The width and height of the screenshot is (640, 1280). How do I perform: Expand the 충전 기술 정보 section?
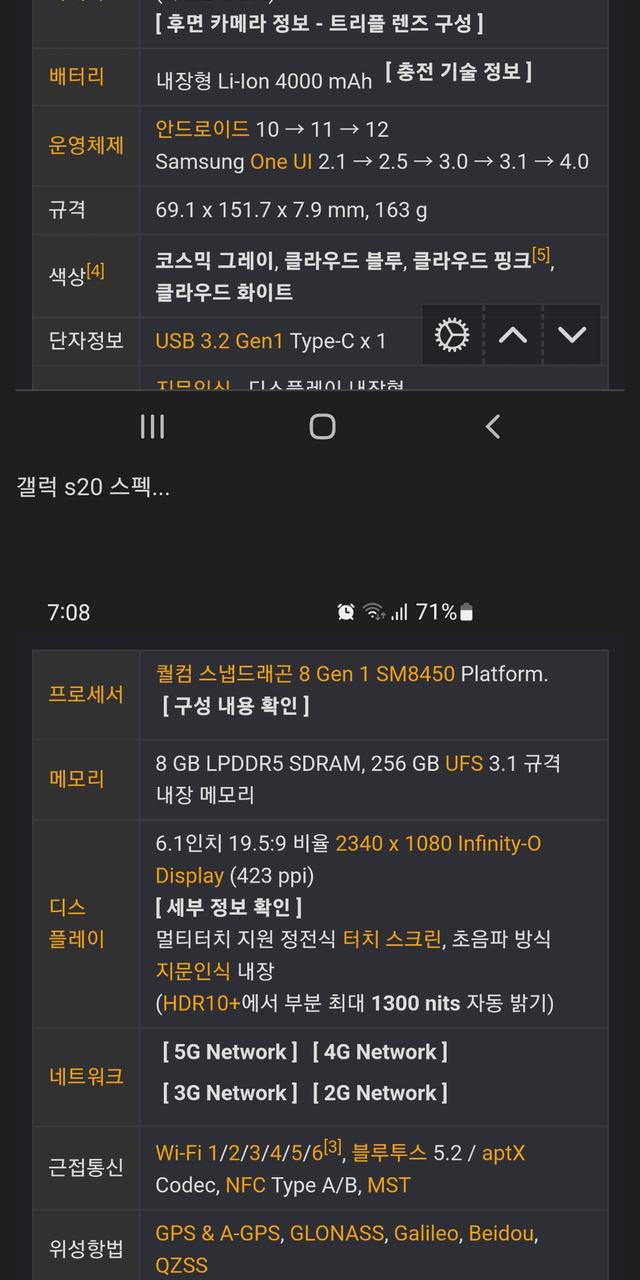[458, 72]
